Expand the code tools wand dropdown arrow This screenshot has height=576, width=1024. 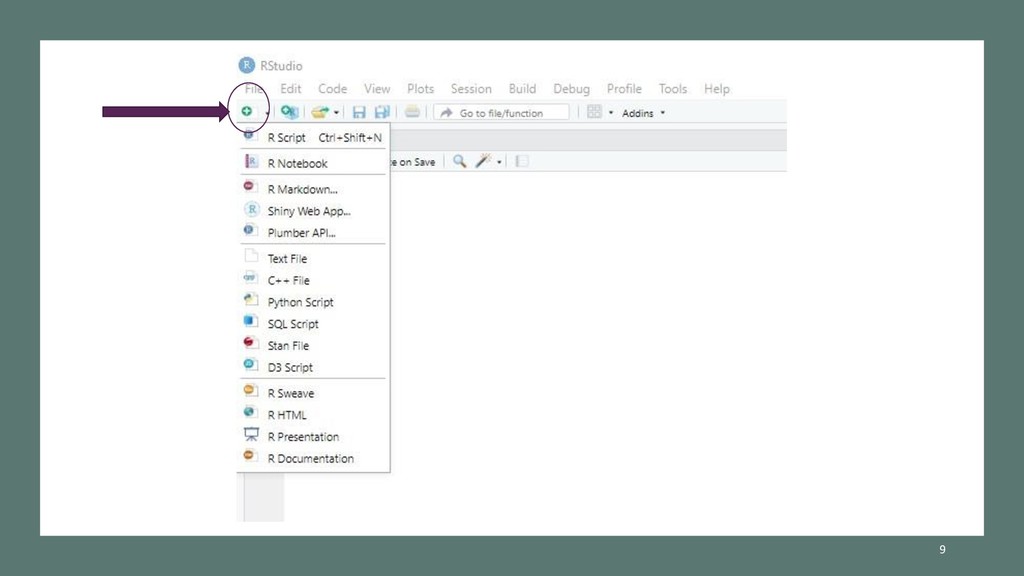pos(499,162)
